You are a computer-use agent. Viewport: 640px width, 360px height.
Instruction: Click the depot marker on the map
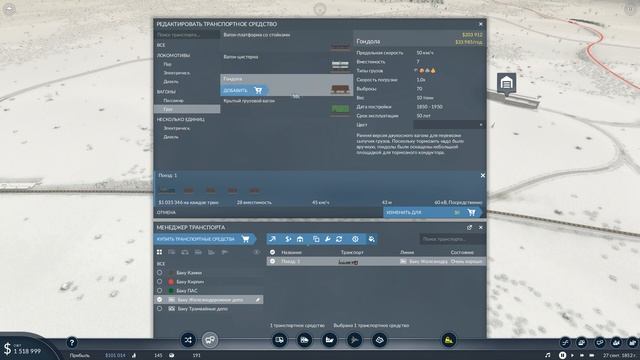pyautogui.click(x=506, y=83)
